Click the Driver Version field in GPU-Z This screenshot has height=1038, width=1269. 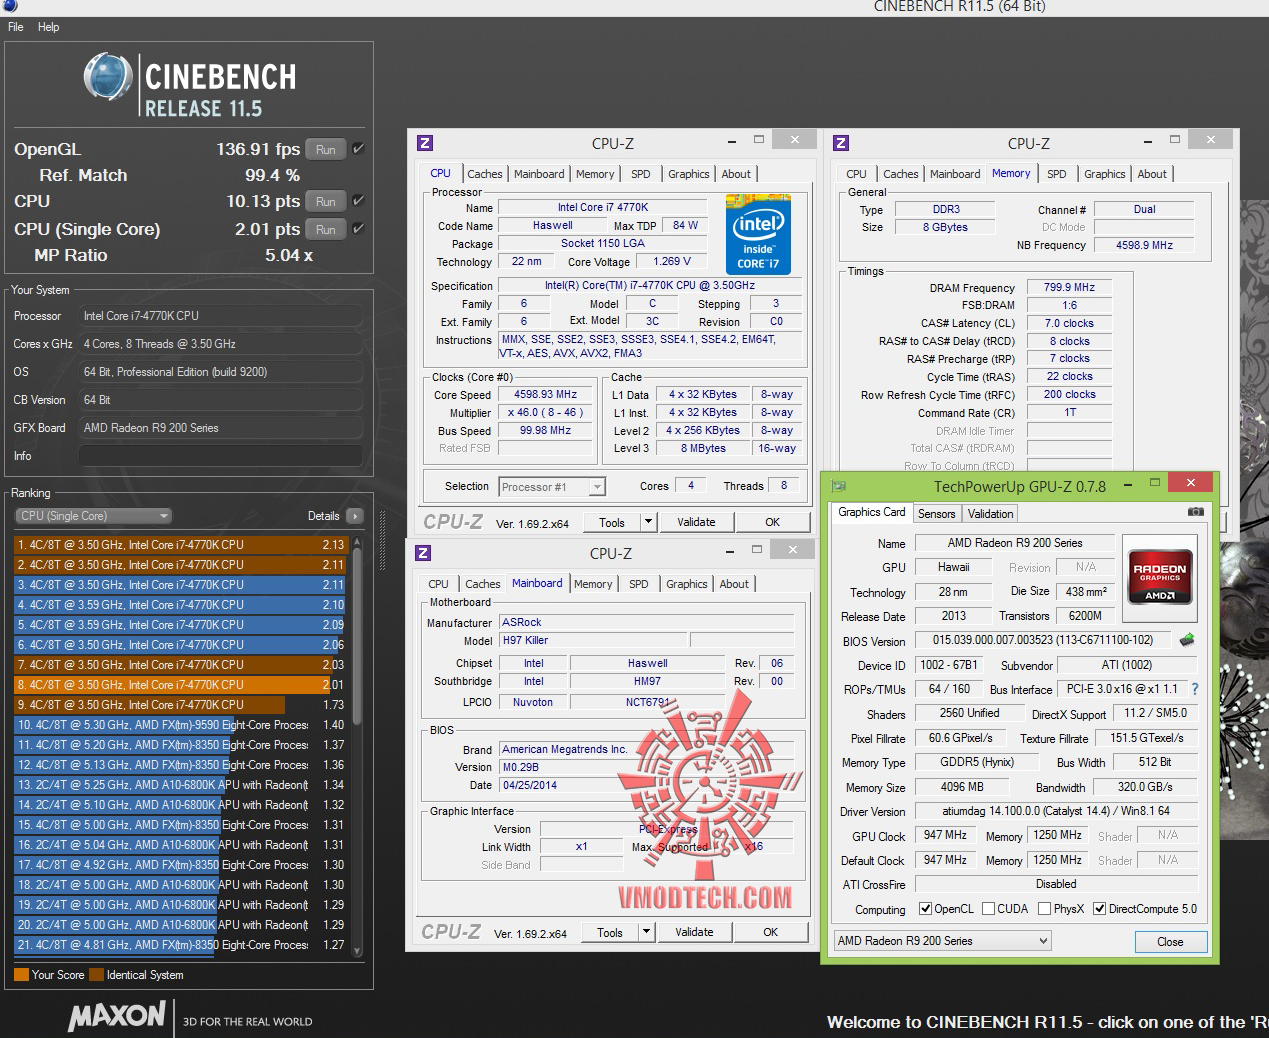1055,811
